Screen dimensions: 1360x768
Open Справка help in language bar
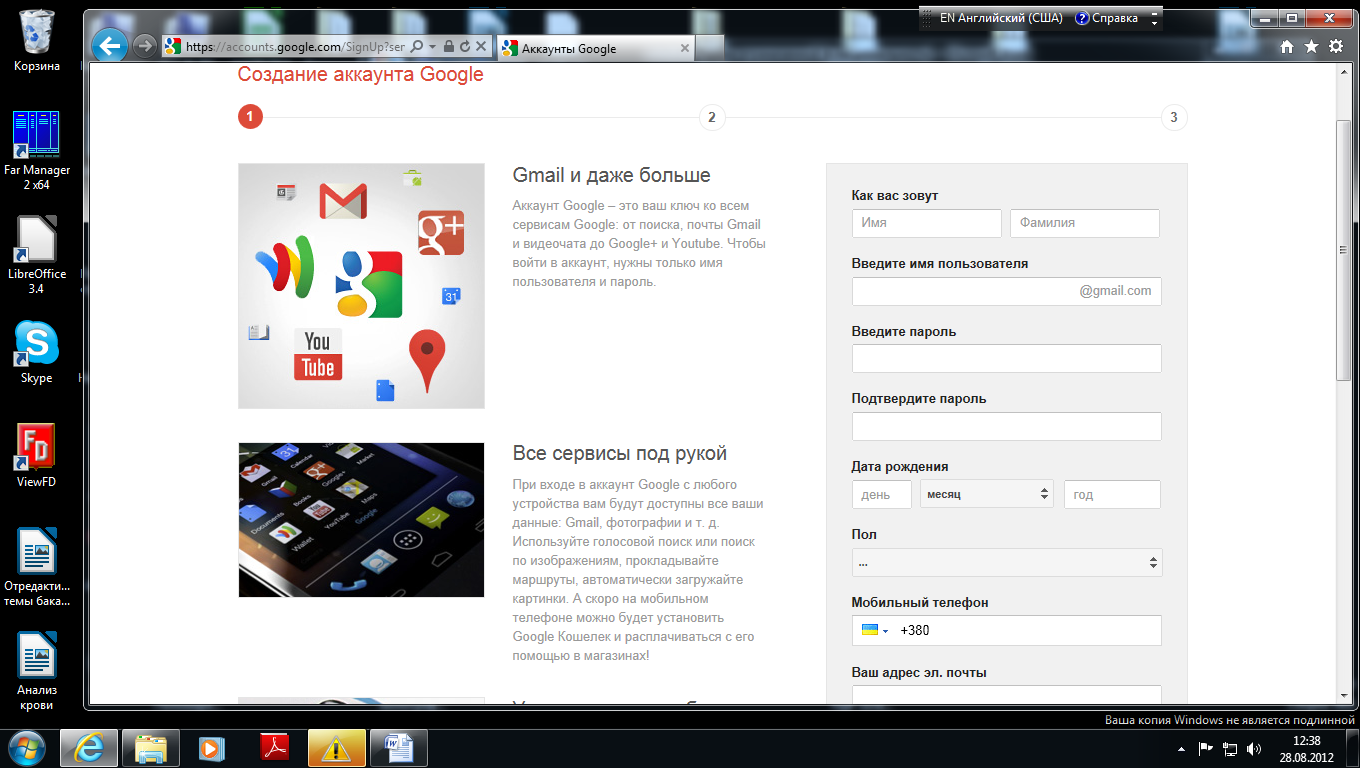(x=1106, y=18)
